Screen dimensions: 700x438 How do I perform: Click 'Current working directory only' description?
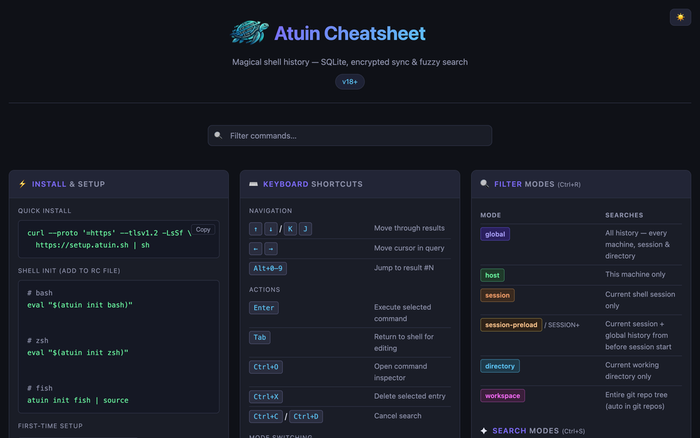[632, 371]
